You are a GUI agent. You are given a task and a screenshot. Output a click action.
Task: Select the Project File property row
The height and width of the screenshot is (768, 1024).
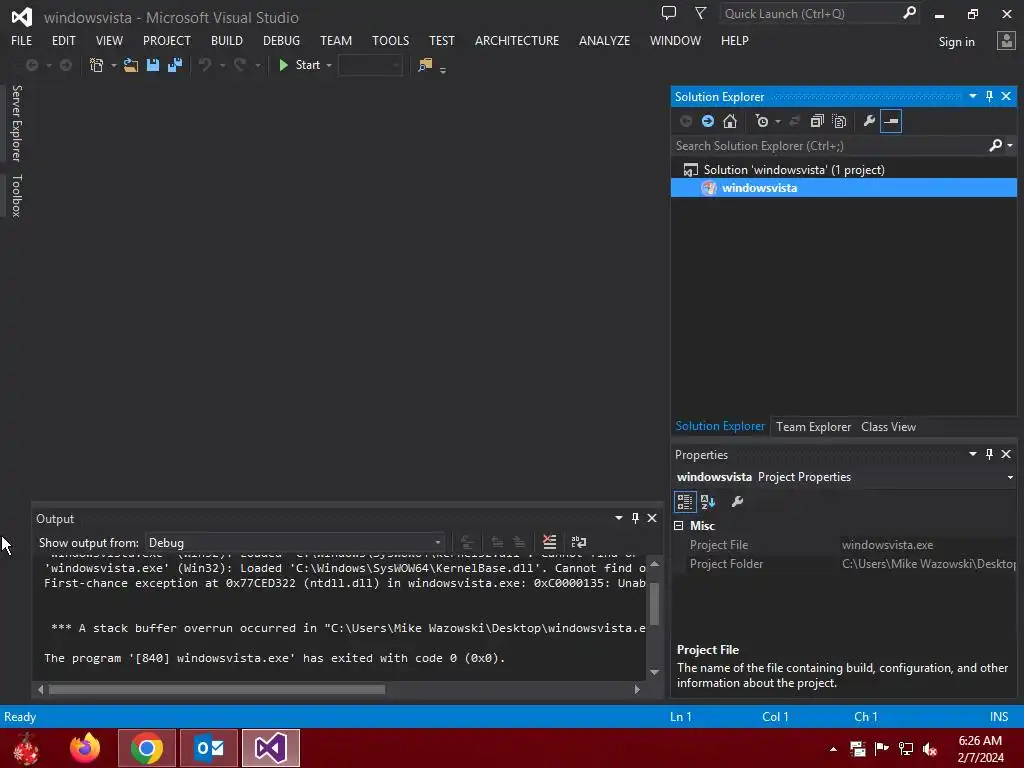tap(844, 545)
